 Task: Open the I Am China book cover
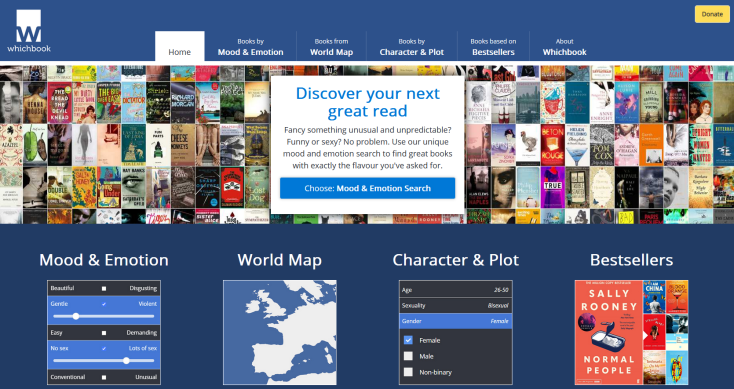[x=654, y=297]
